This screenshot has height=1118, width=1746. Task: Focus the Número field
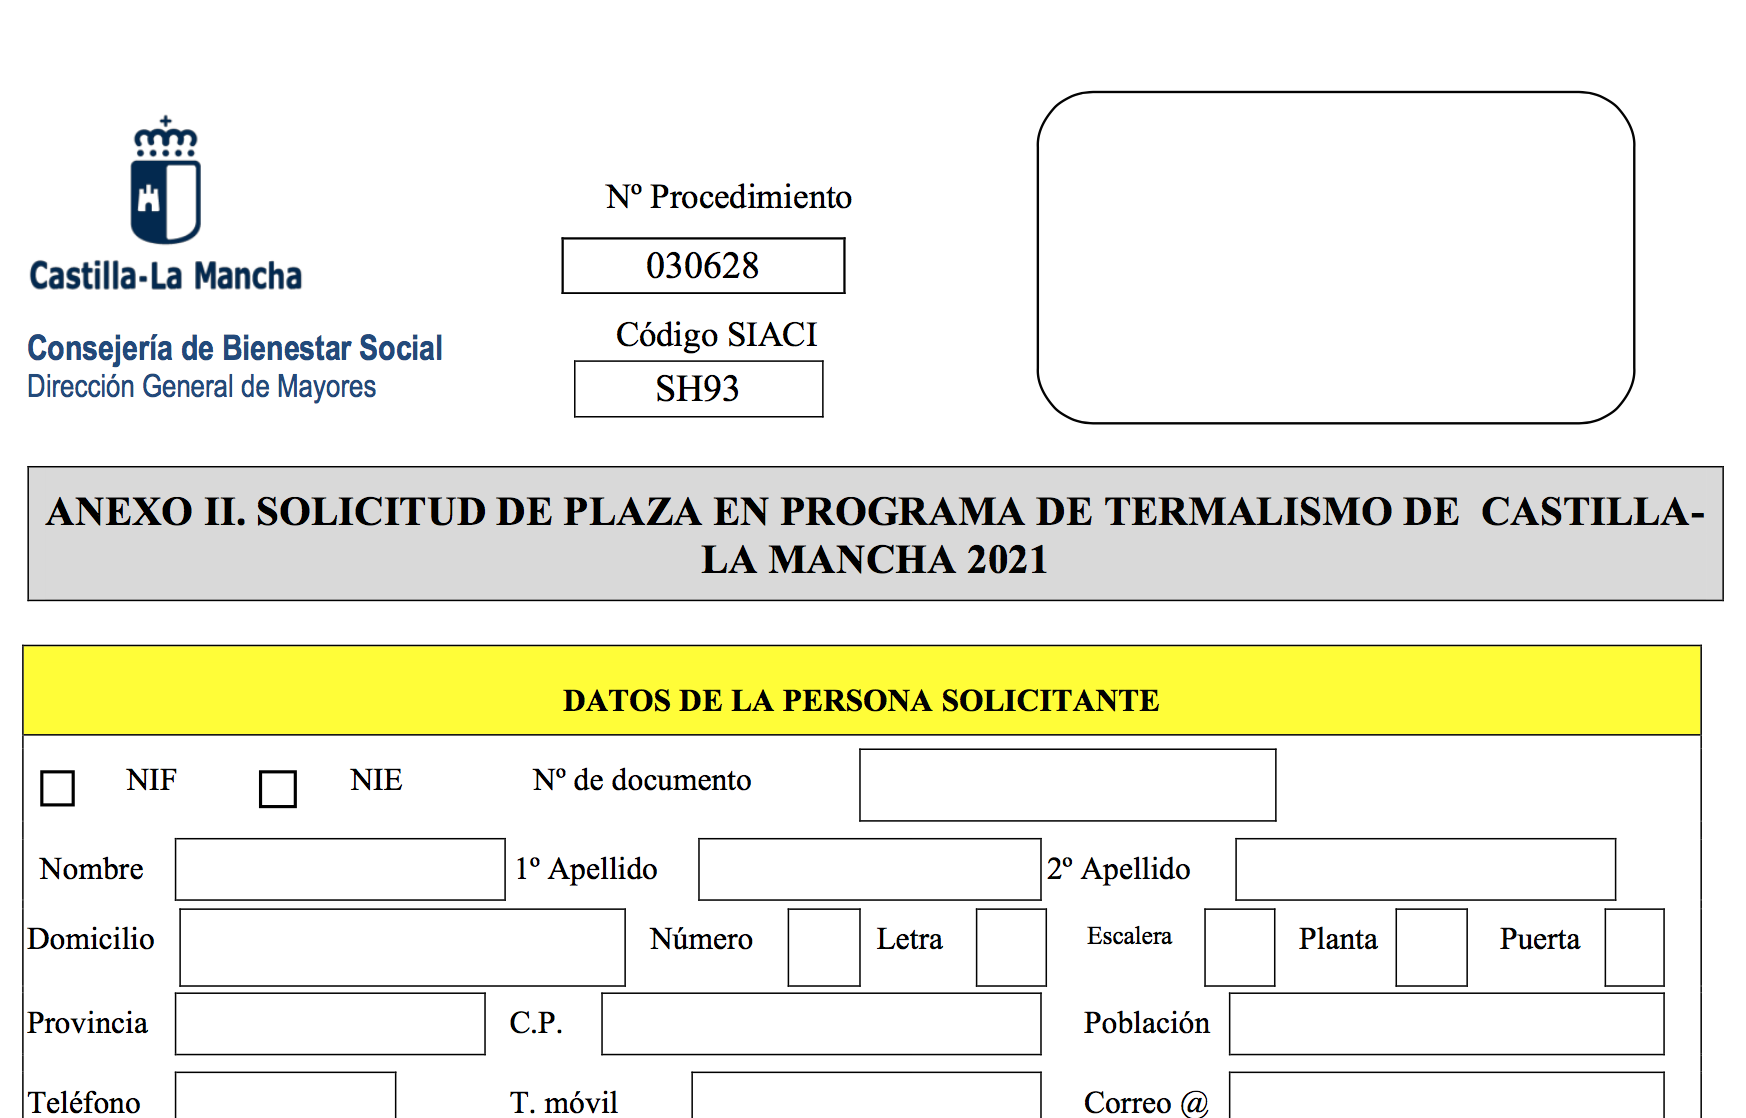click(x=824, y=947)
